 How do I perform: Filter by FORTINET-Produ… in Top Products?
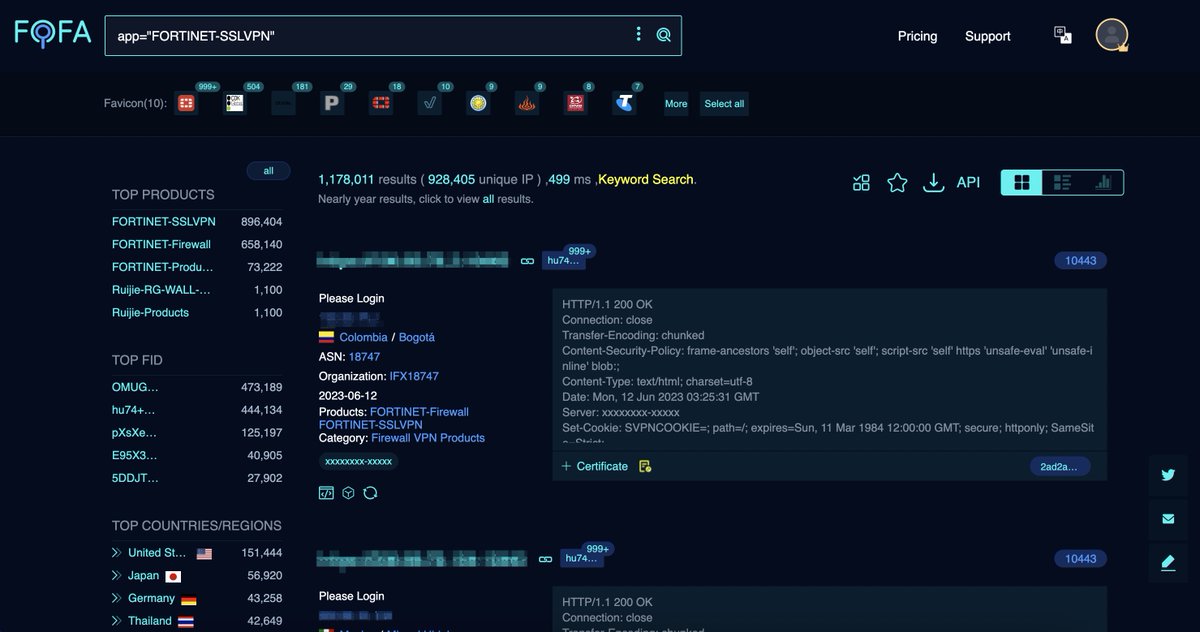(162, 267)
